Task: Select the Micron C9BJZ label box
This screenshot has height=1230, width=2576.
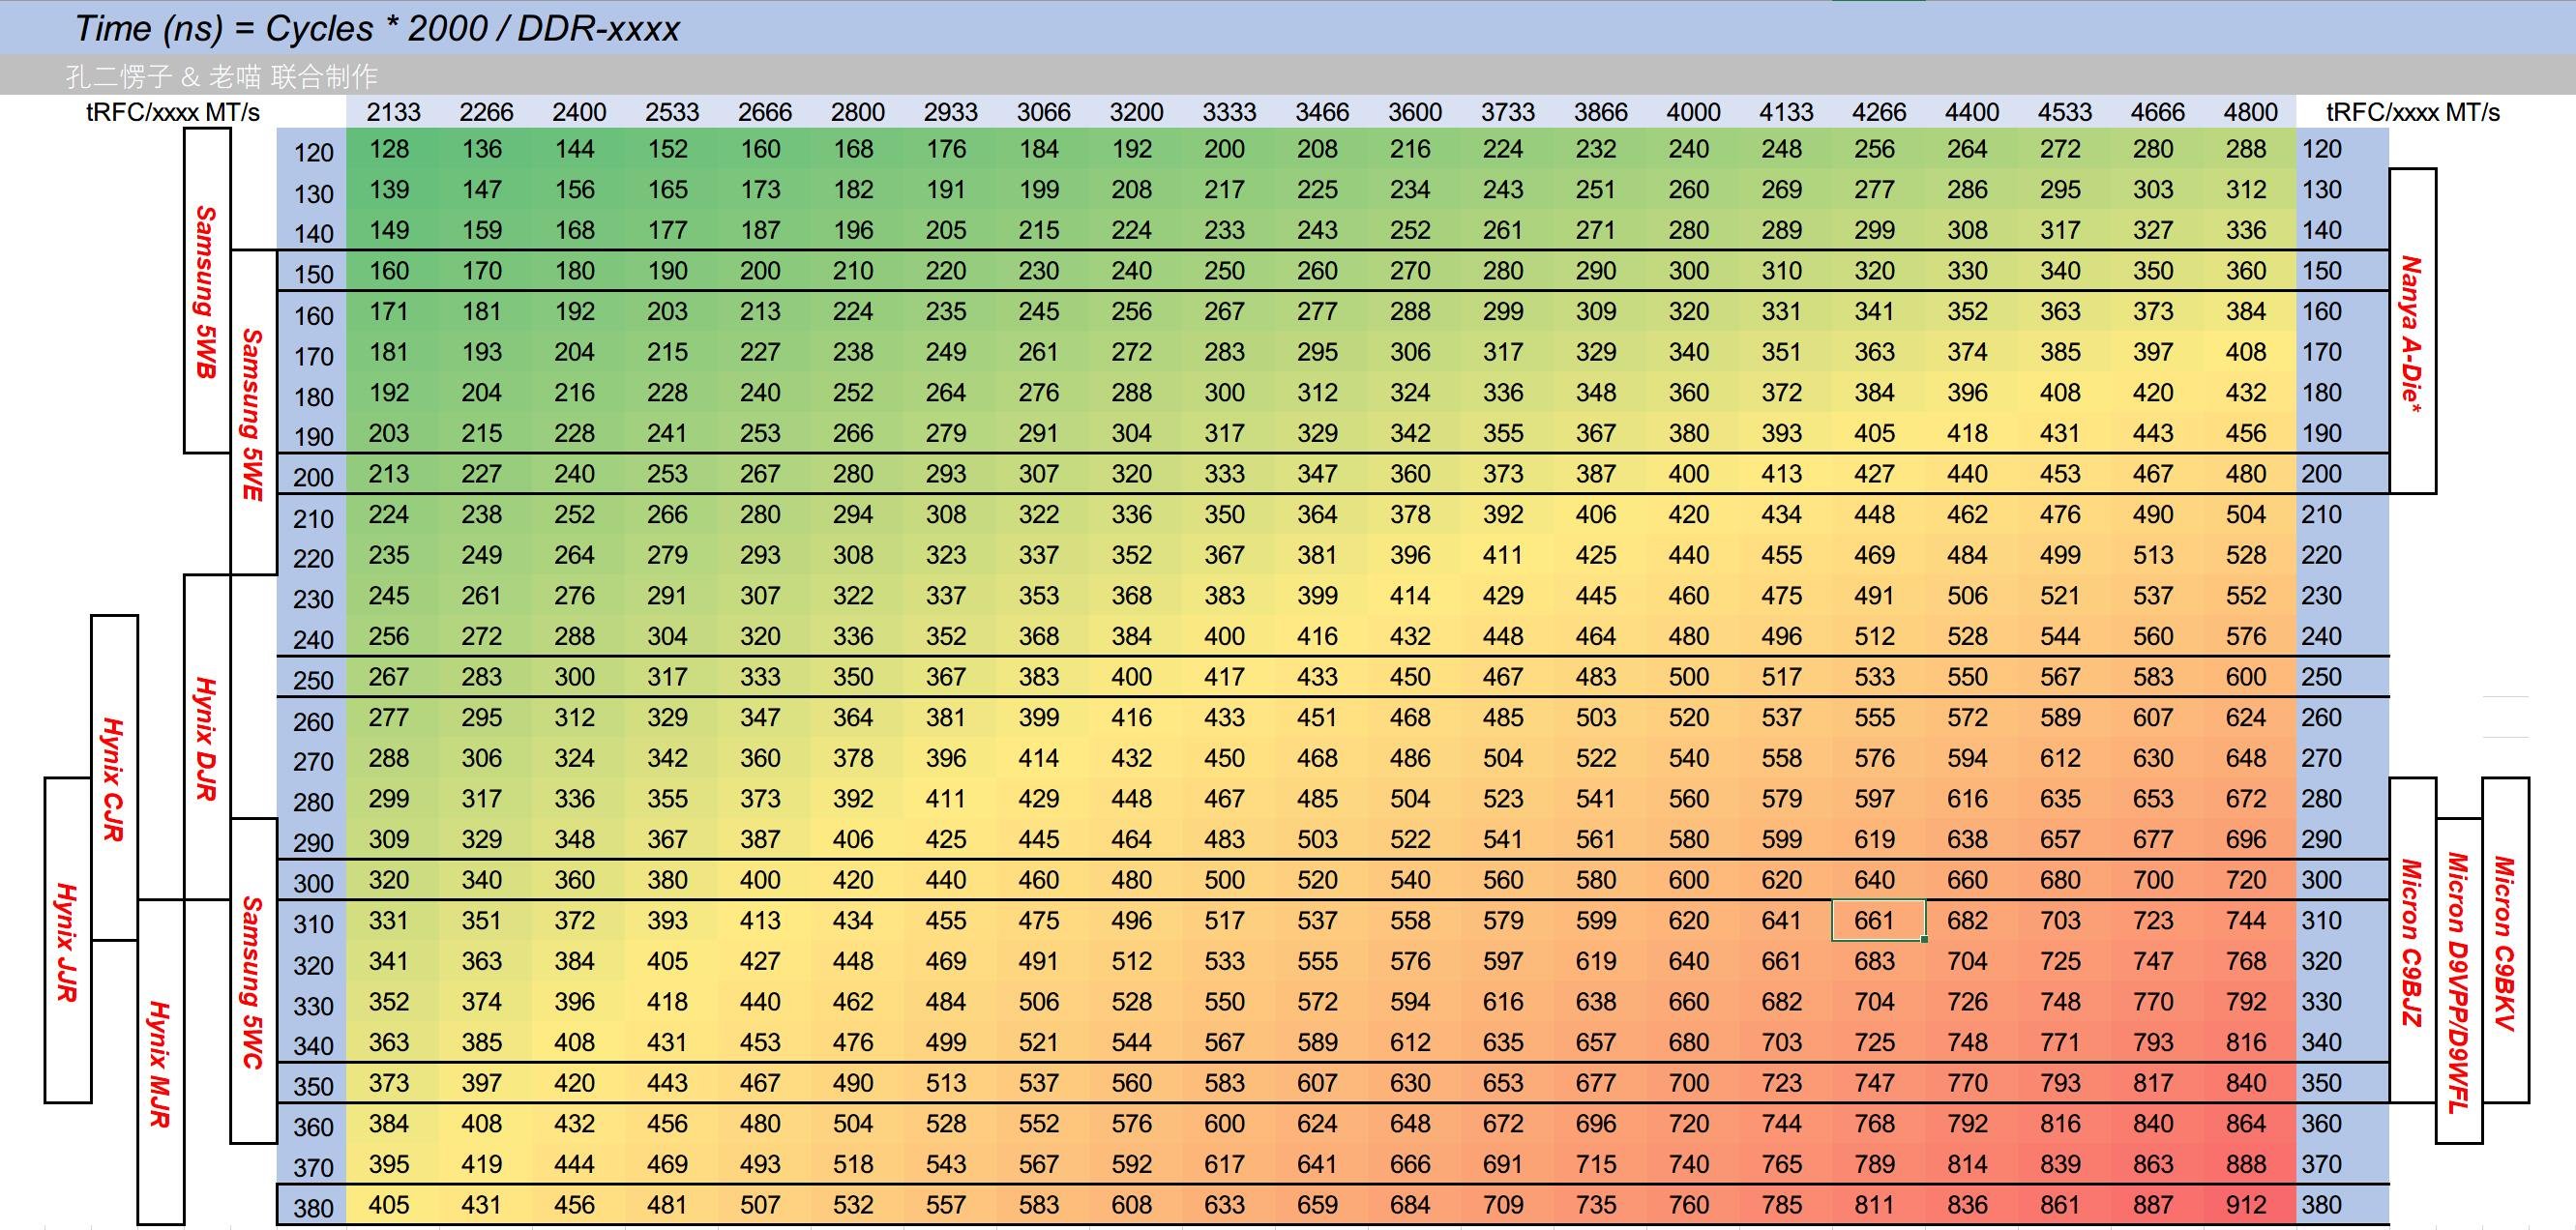Action: pyautogui.click(x=2413, y=940)
